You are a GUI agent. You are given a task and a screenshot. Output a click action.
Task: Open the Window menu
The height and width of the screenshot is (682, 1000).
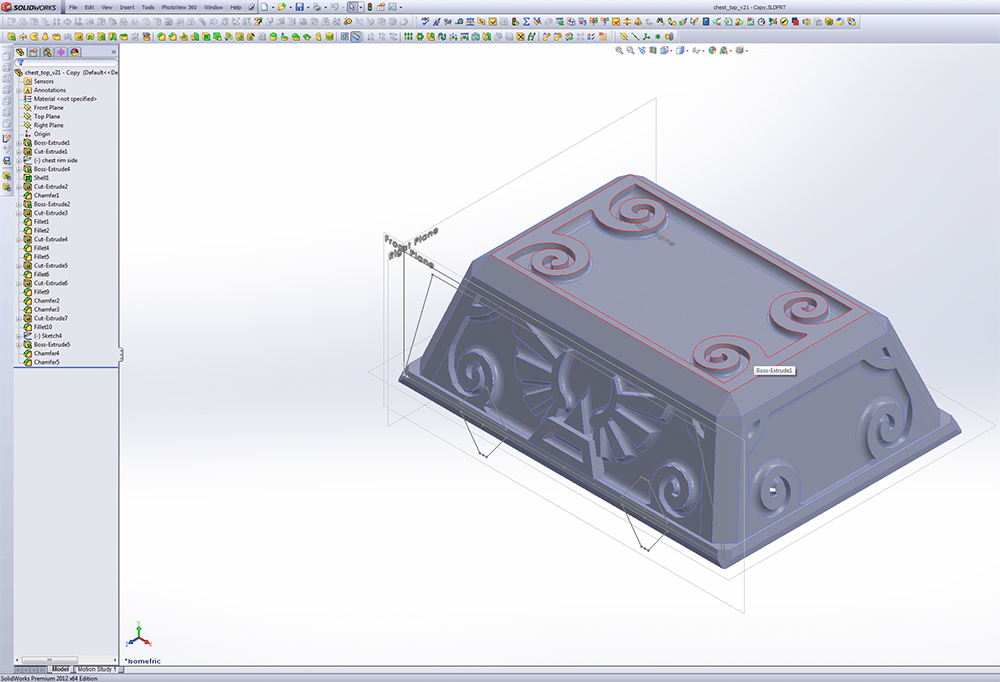coord(213,7)
